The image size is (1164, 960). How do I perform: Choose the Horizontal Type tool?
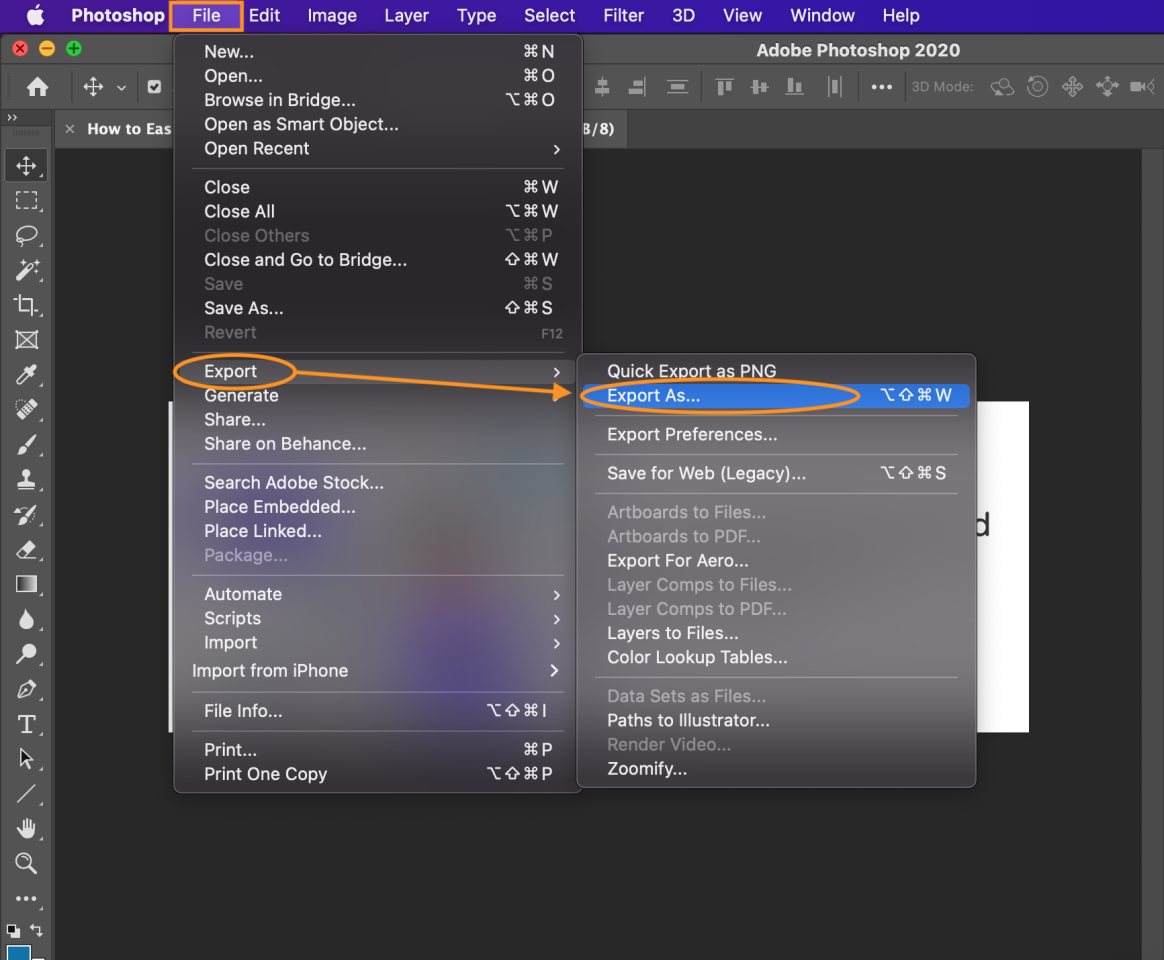[x=27, y=724]
